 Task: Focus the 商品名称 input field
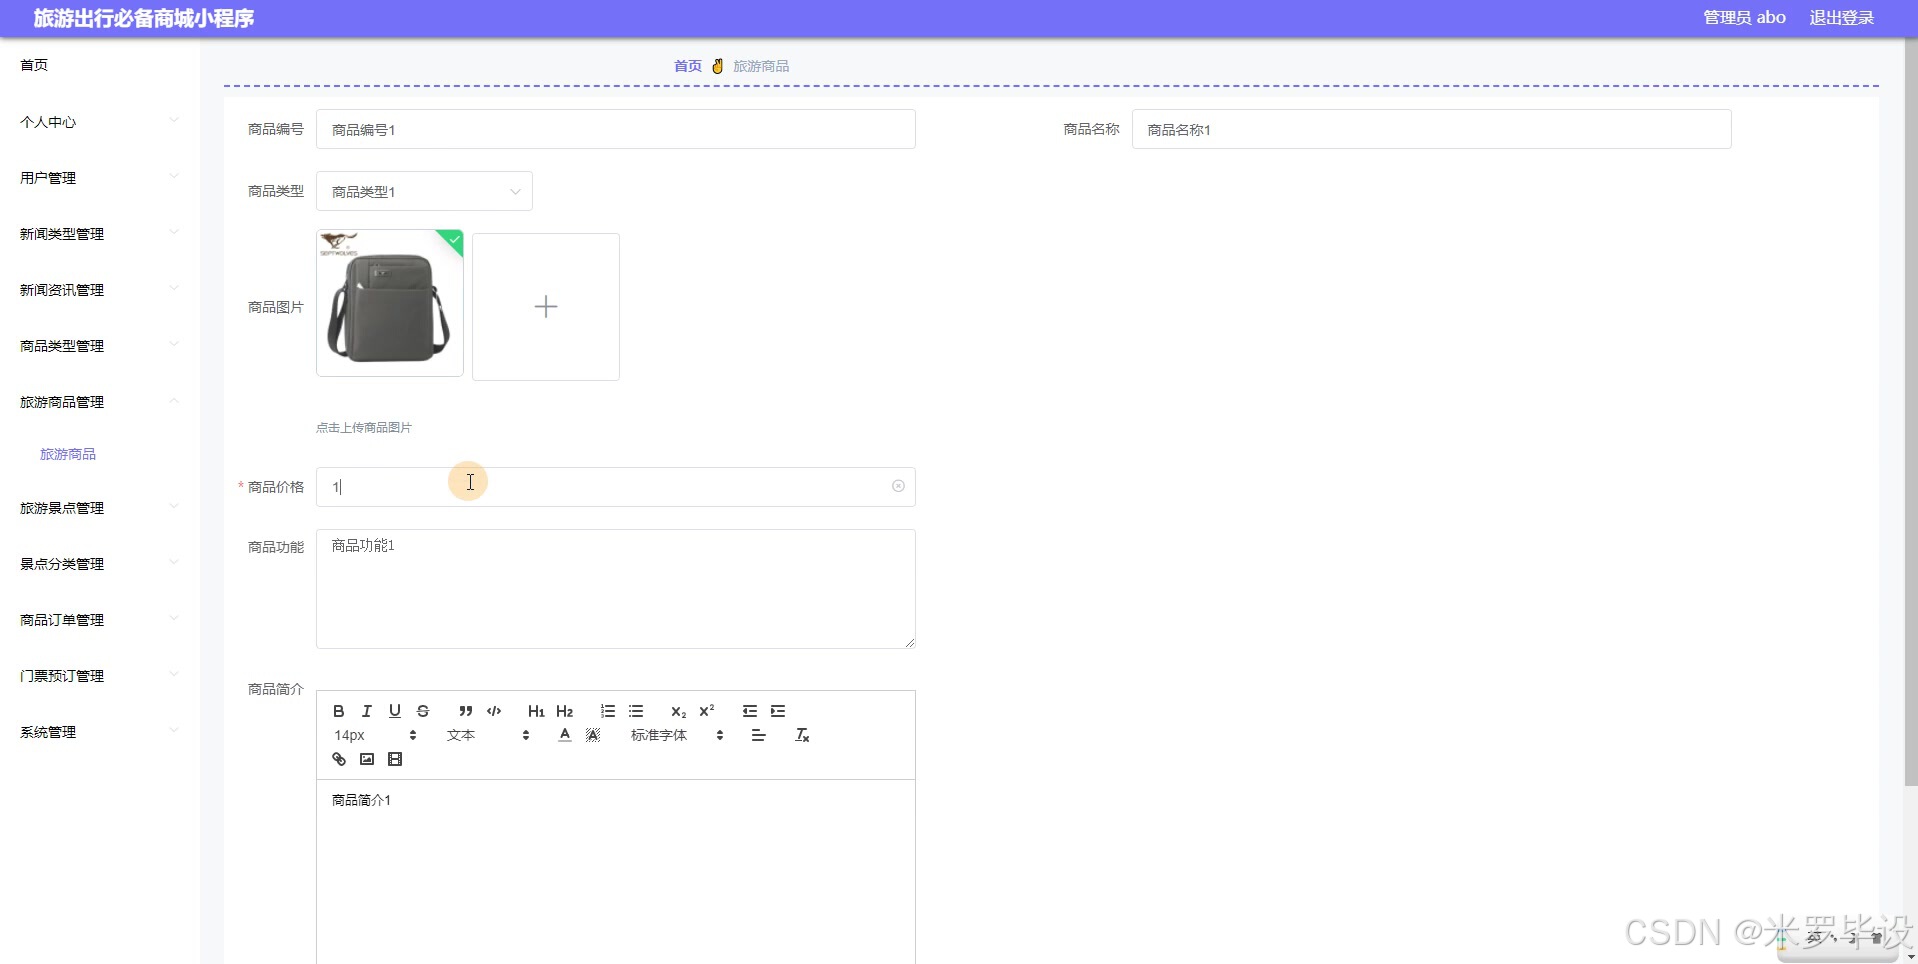click(x=1431, y=129)
